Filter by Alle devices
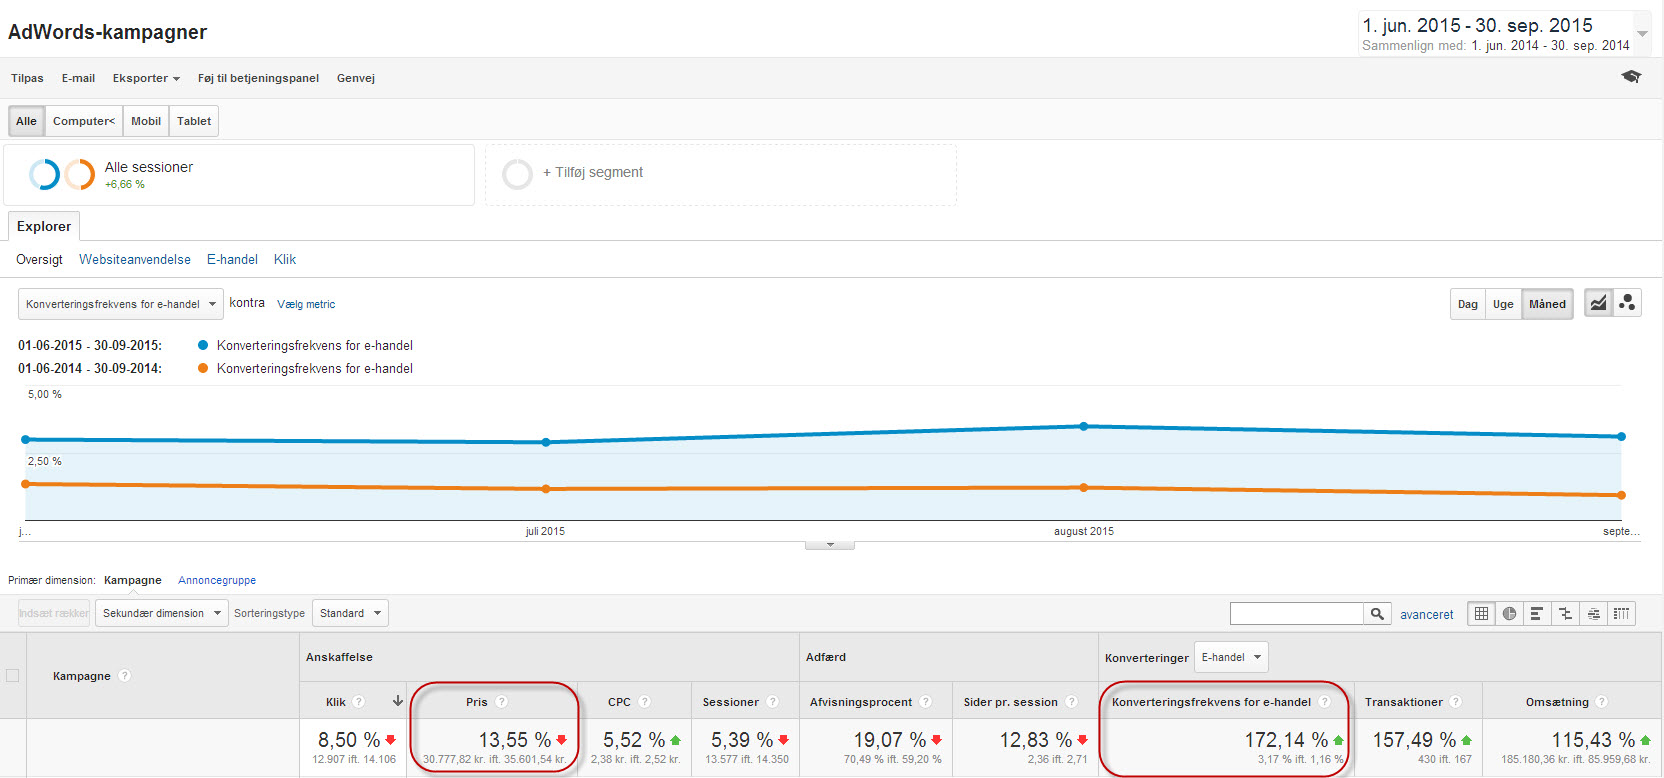This screenshot has width=1664, height=778. pyautogui.click(x=26, y=121)
